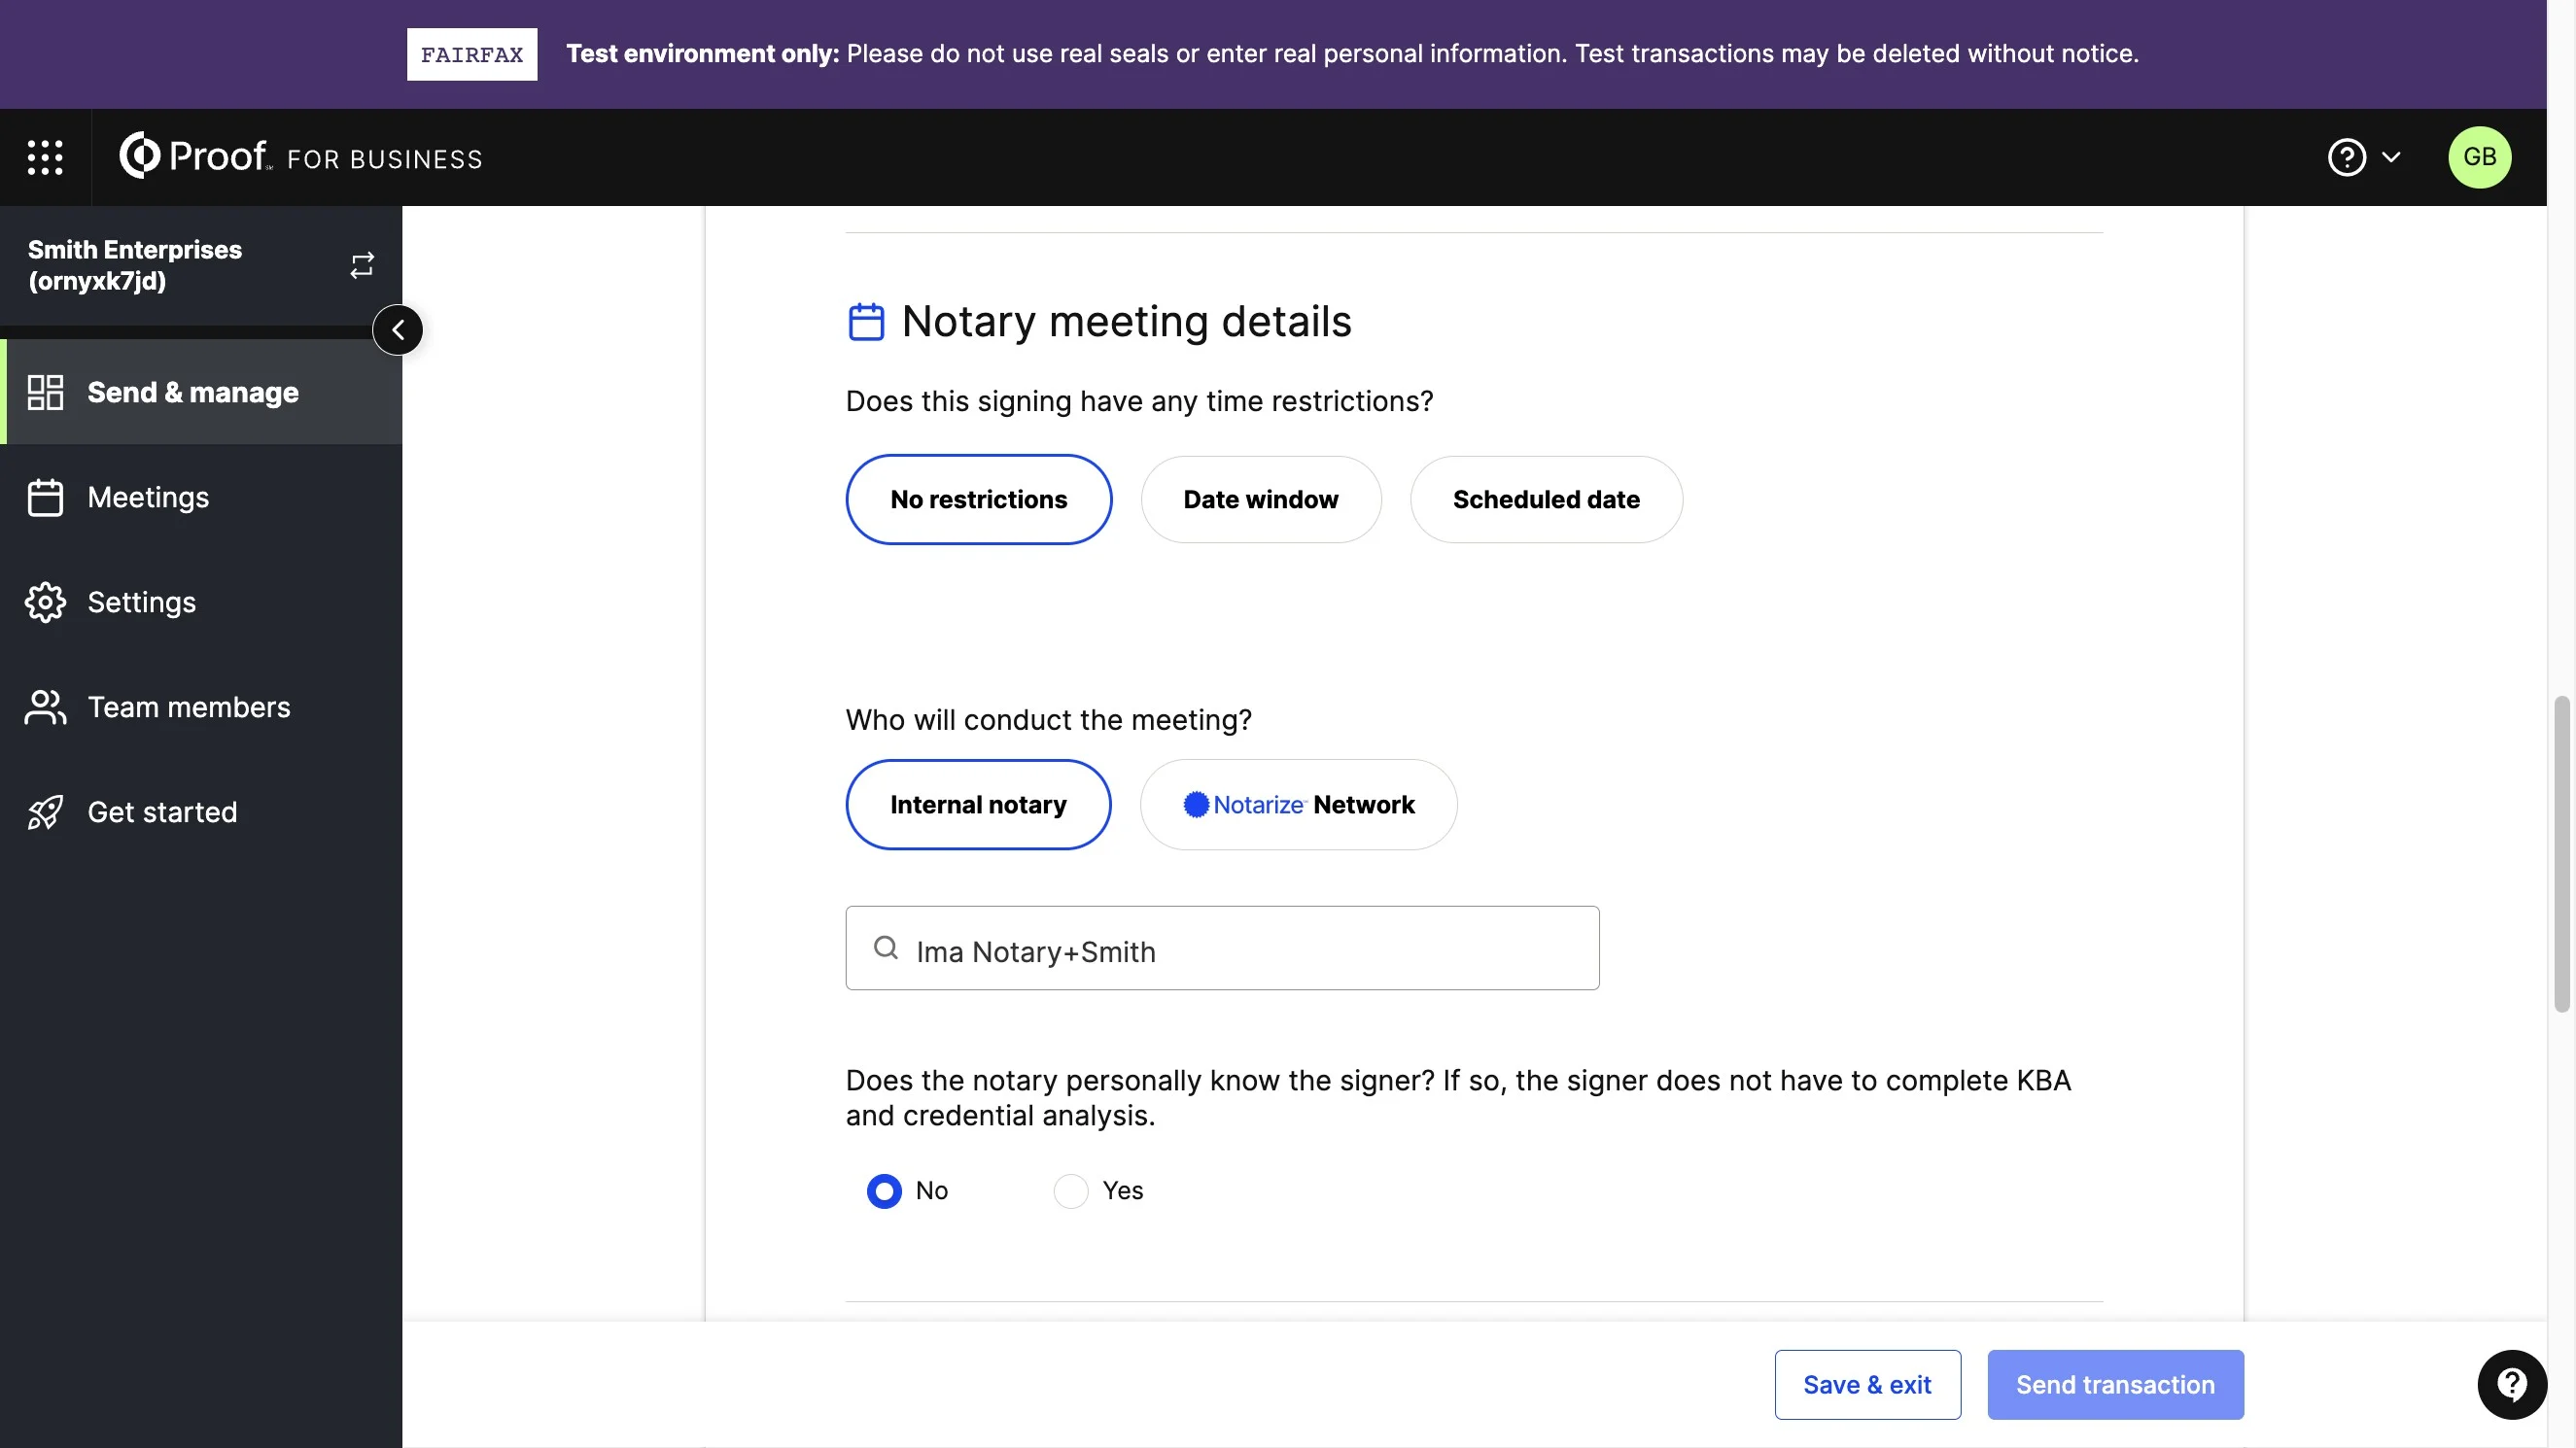Open the Get started page
This screenshot has height=1448, width=2576.
click(x=201, y=812)
